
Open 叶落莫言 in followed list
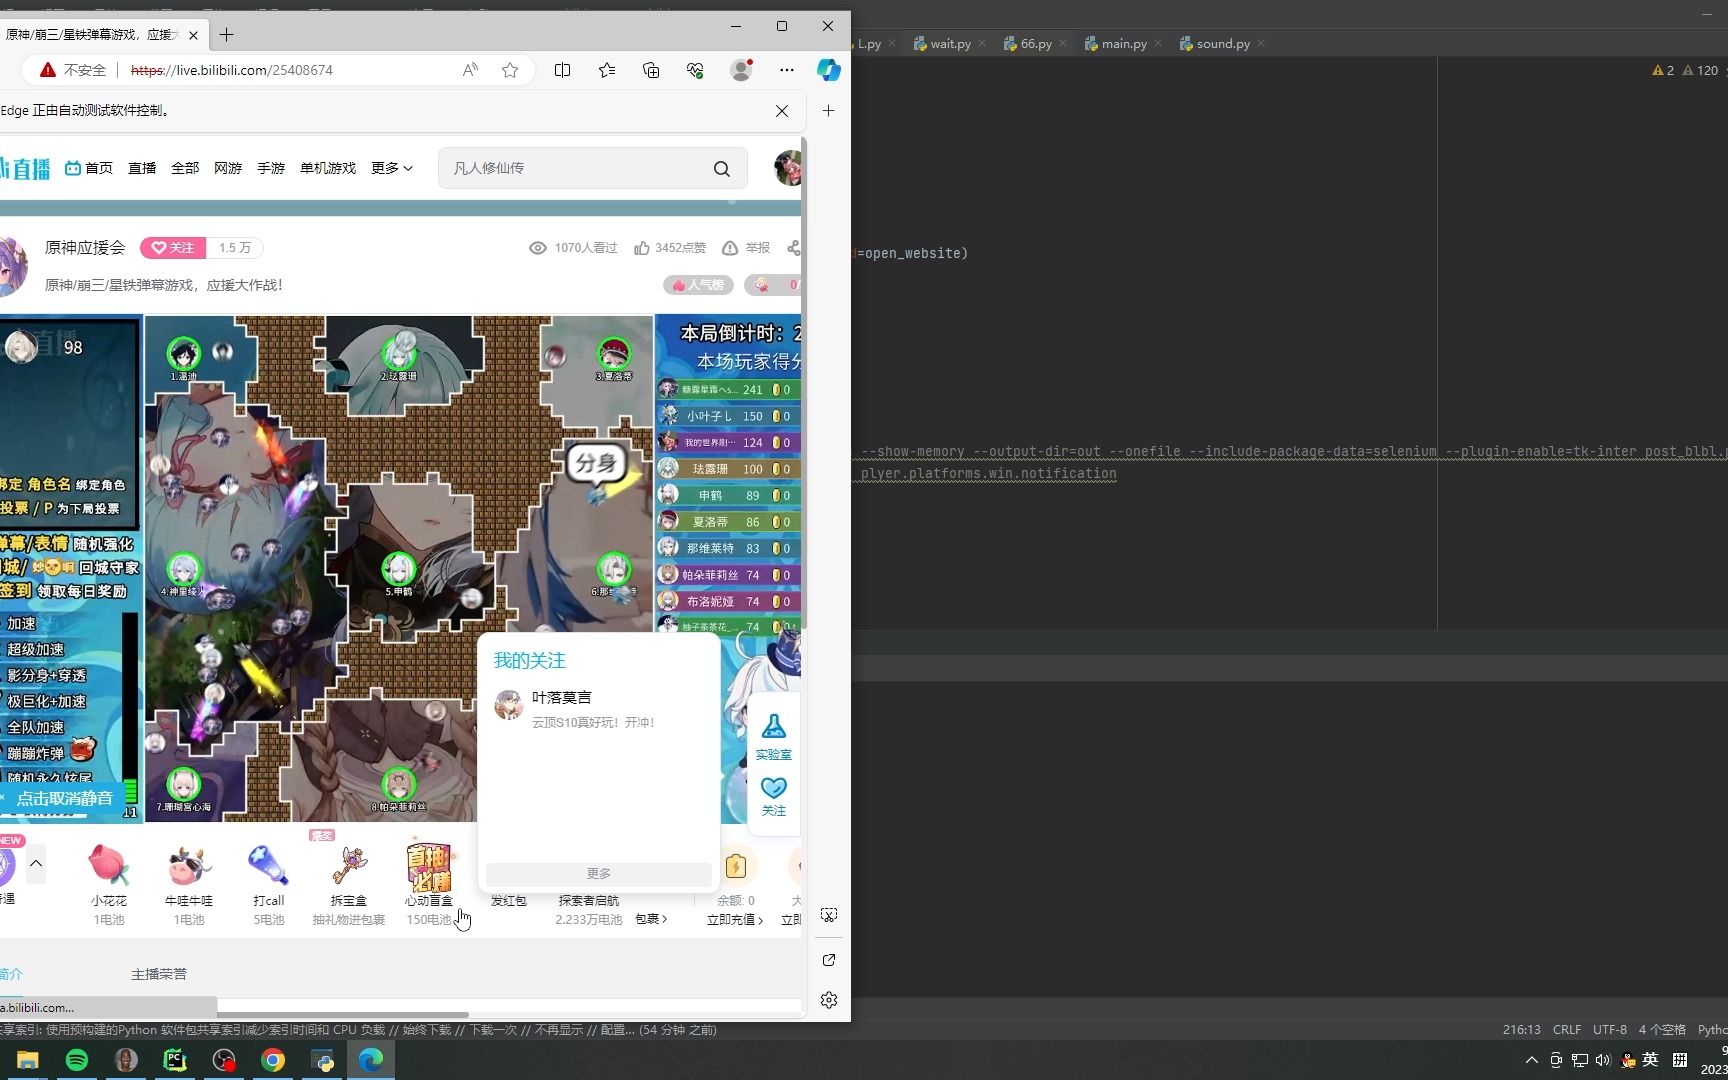[x=599, y=709]
